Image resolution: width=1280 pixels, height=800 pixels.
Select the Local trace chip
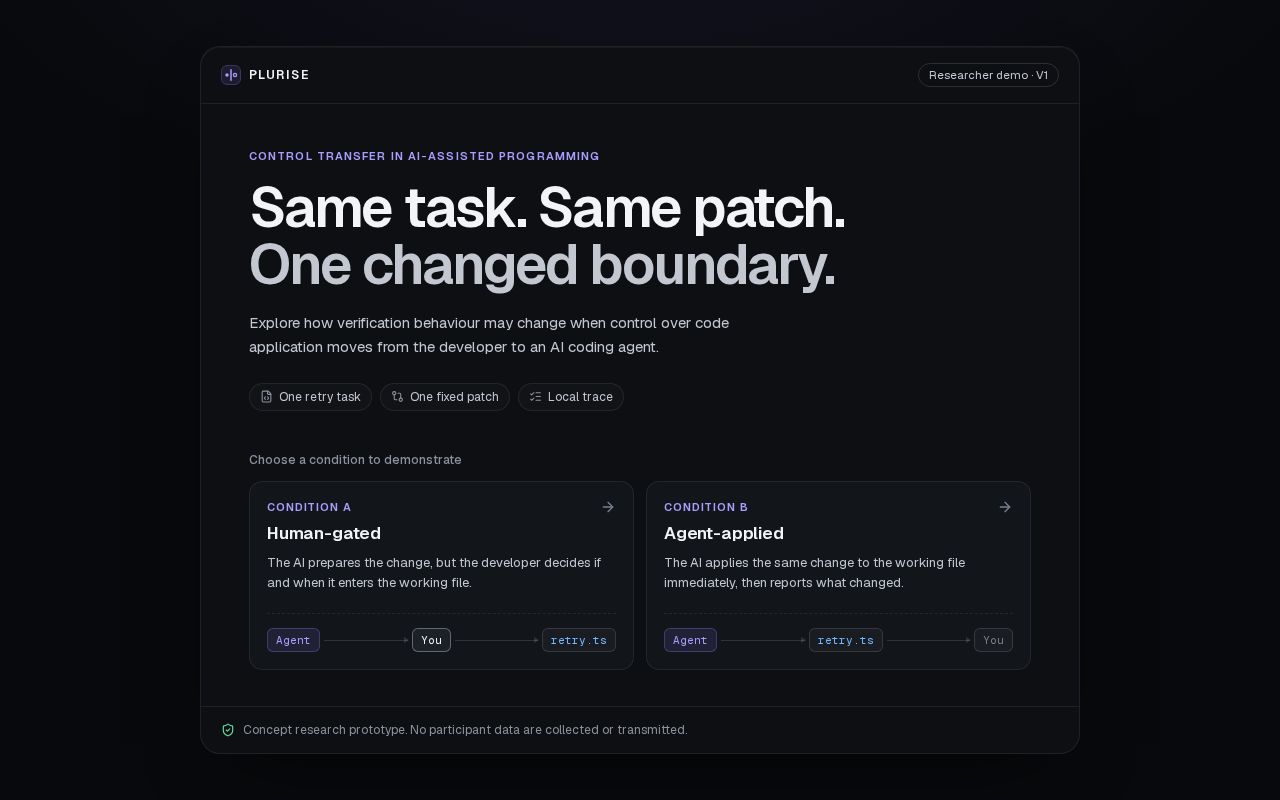[x=571, y=397]
